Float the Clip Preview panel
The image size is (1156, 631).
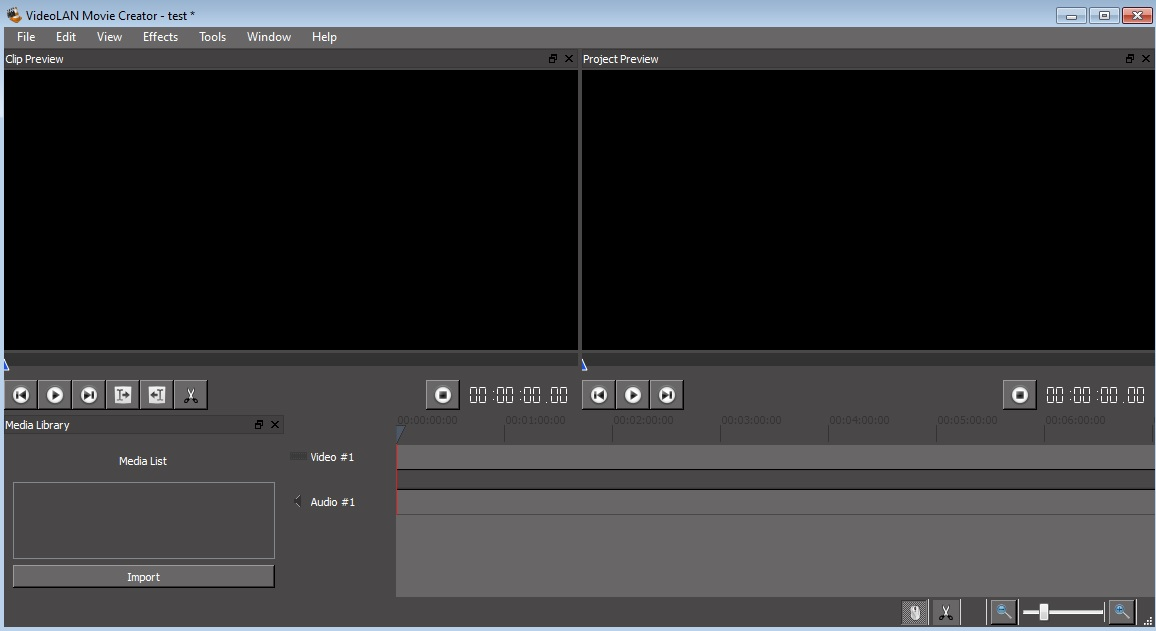pyautogui.click(x=553, y=59)
